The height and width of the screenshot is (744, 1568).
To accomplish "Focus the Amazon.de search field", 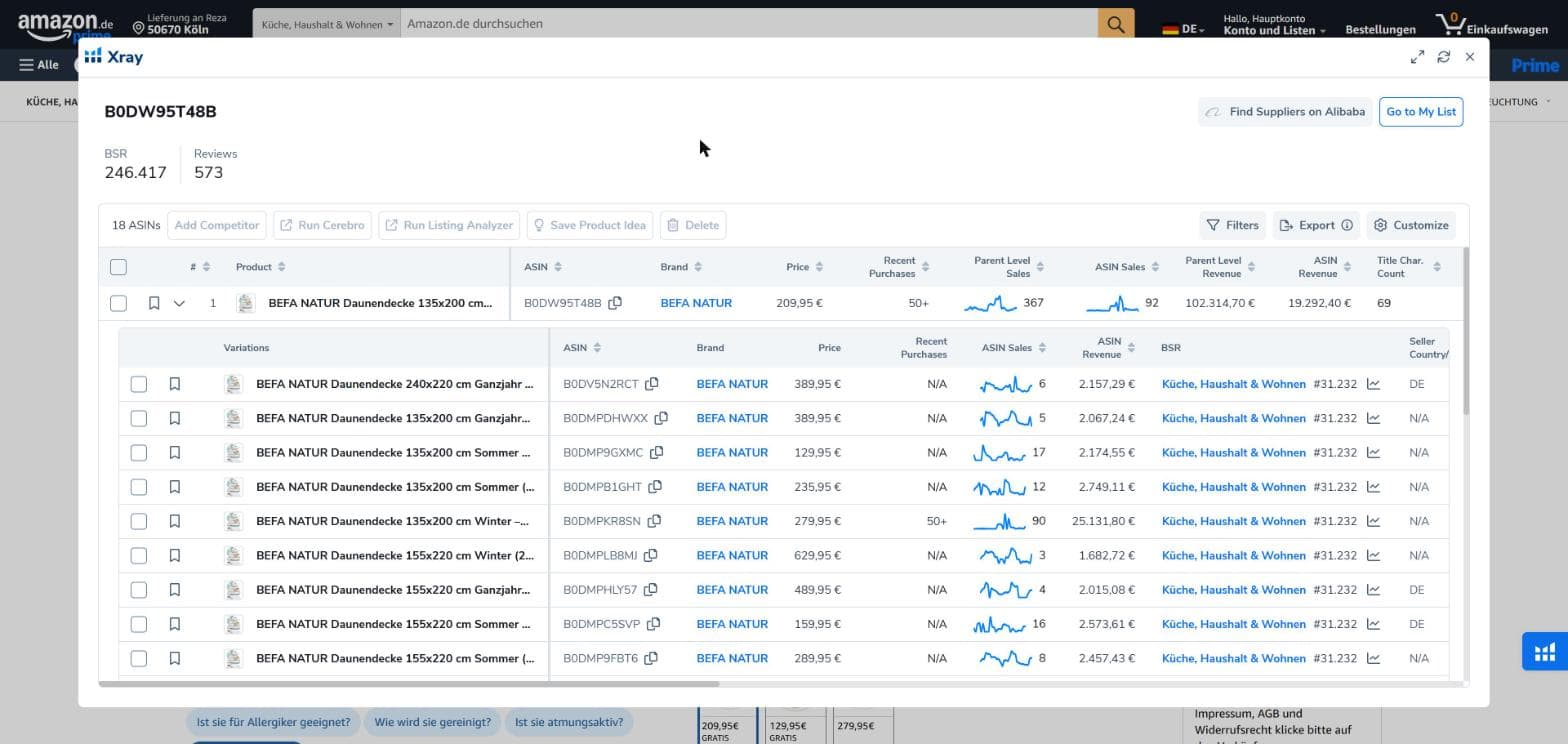I will click(749, 24).
